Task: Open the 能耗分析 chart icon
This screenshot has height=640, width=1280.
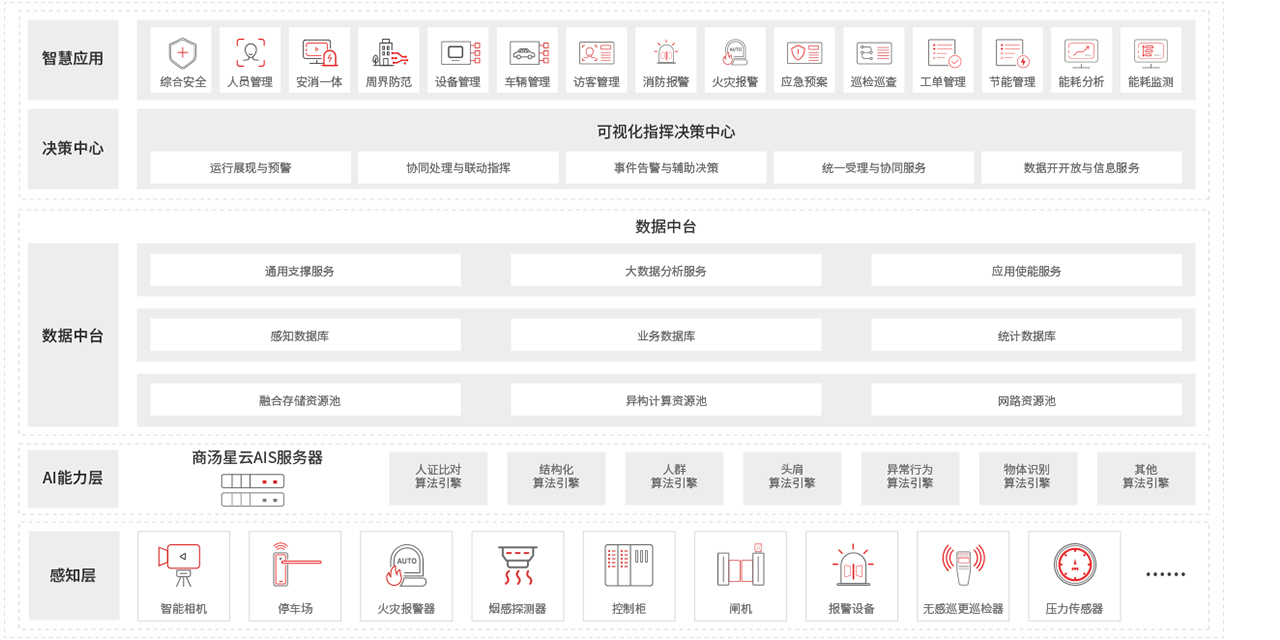Action: click(x=1081, y=53)
